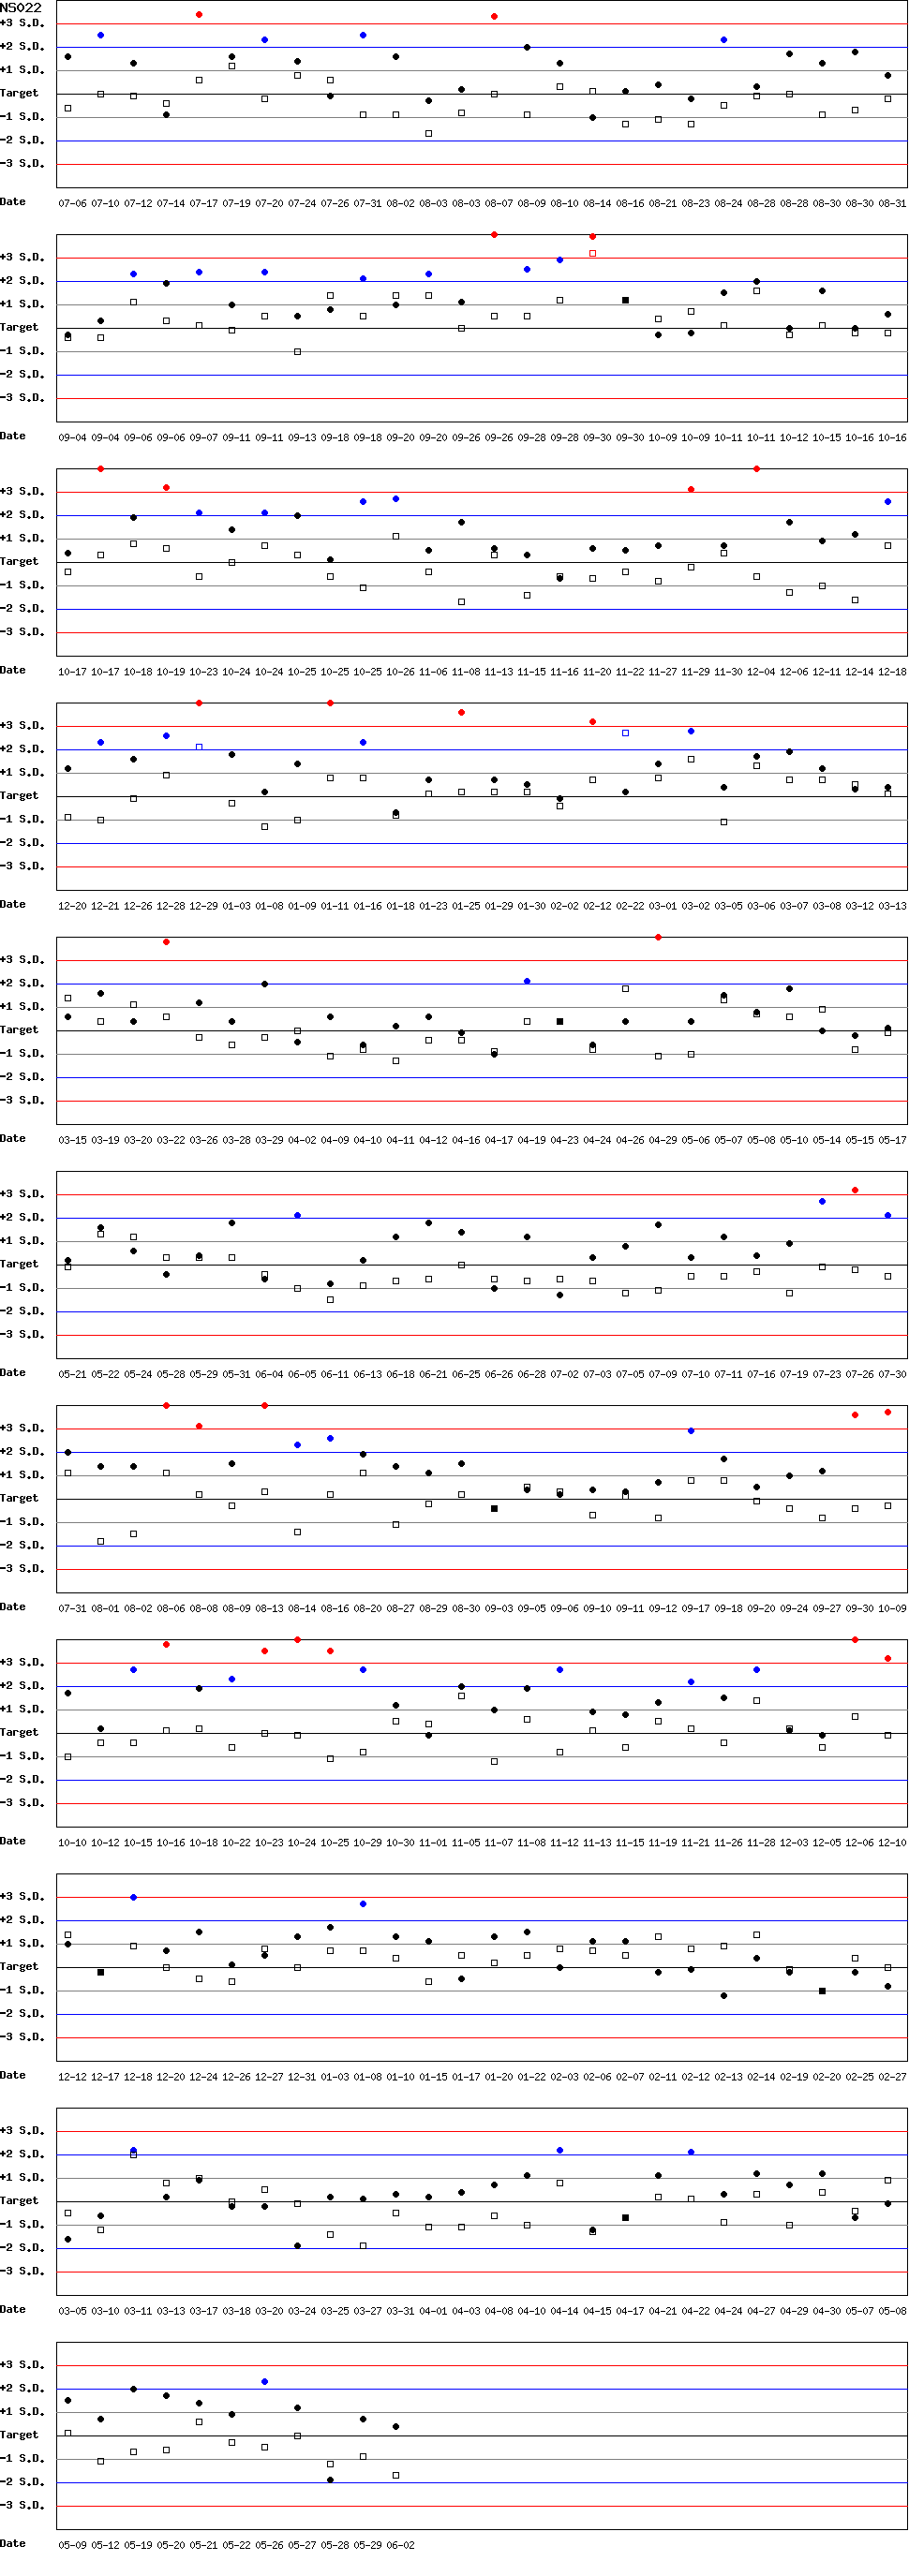Select the filled black square above 04-17

point(625,2218)
